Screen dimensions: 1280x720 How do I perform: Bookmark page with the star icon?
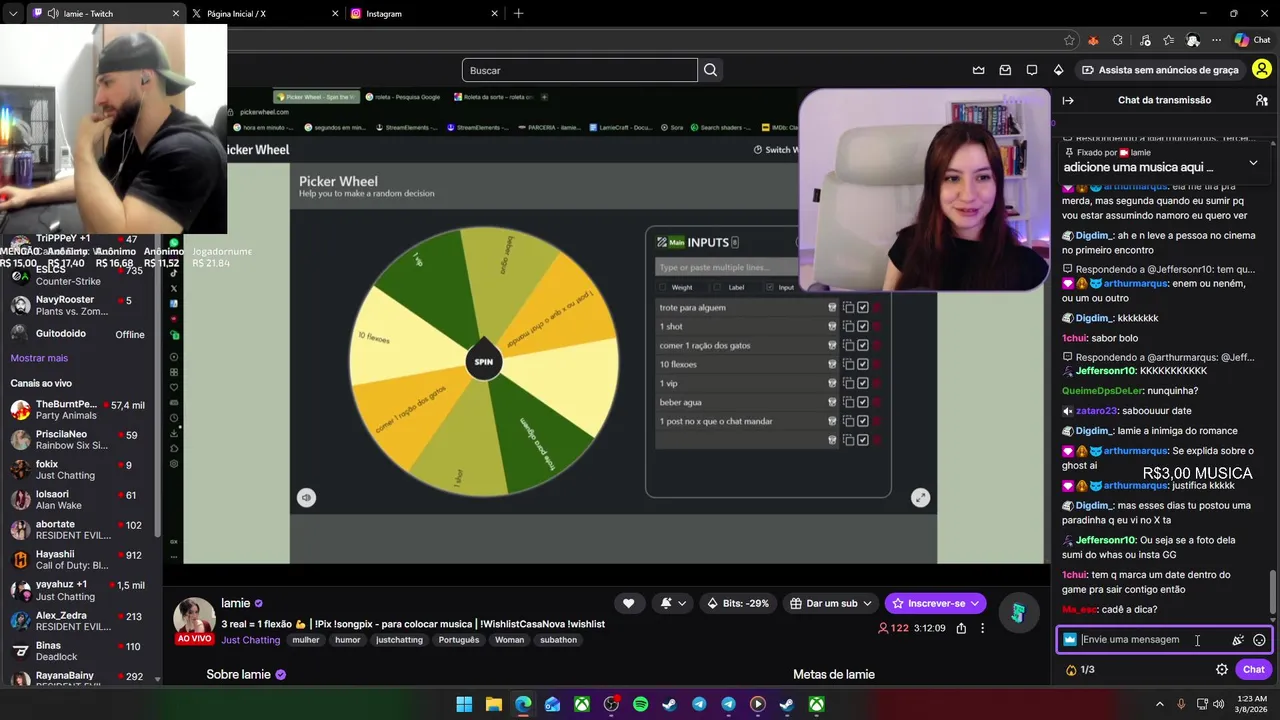tap(1069, 40)
